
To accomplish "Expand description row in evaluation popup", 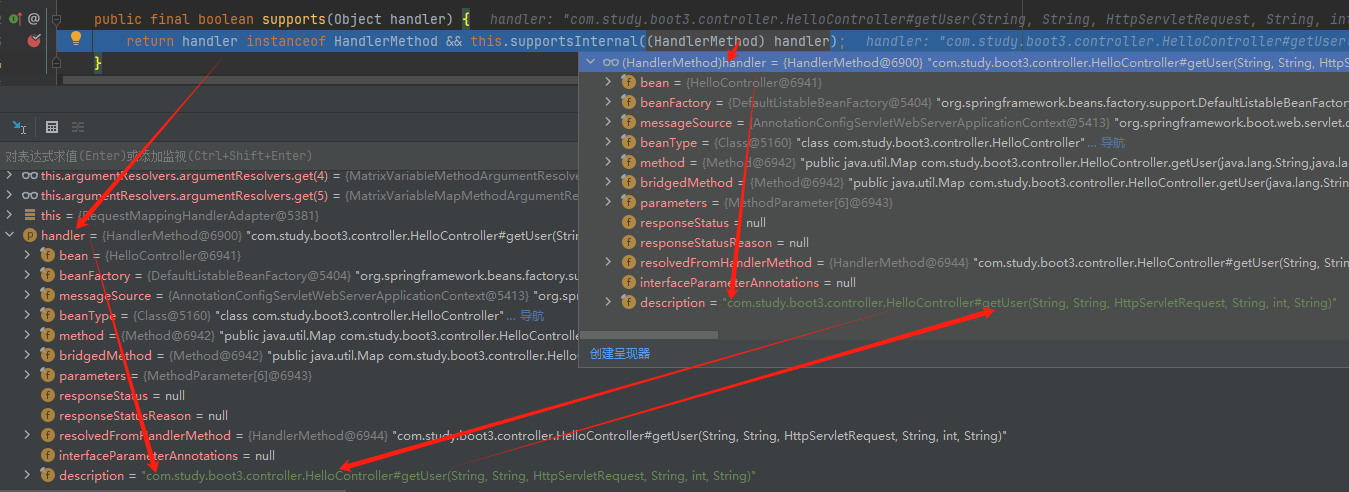I will click(609, 303).
